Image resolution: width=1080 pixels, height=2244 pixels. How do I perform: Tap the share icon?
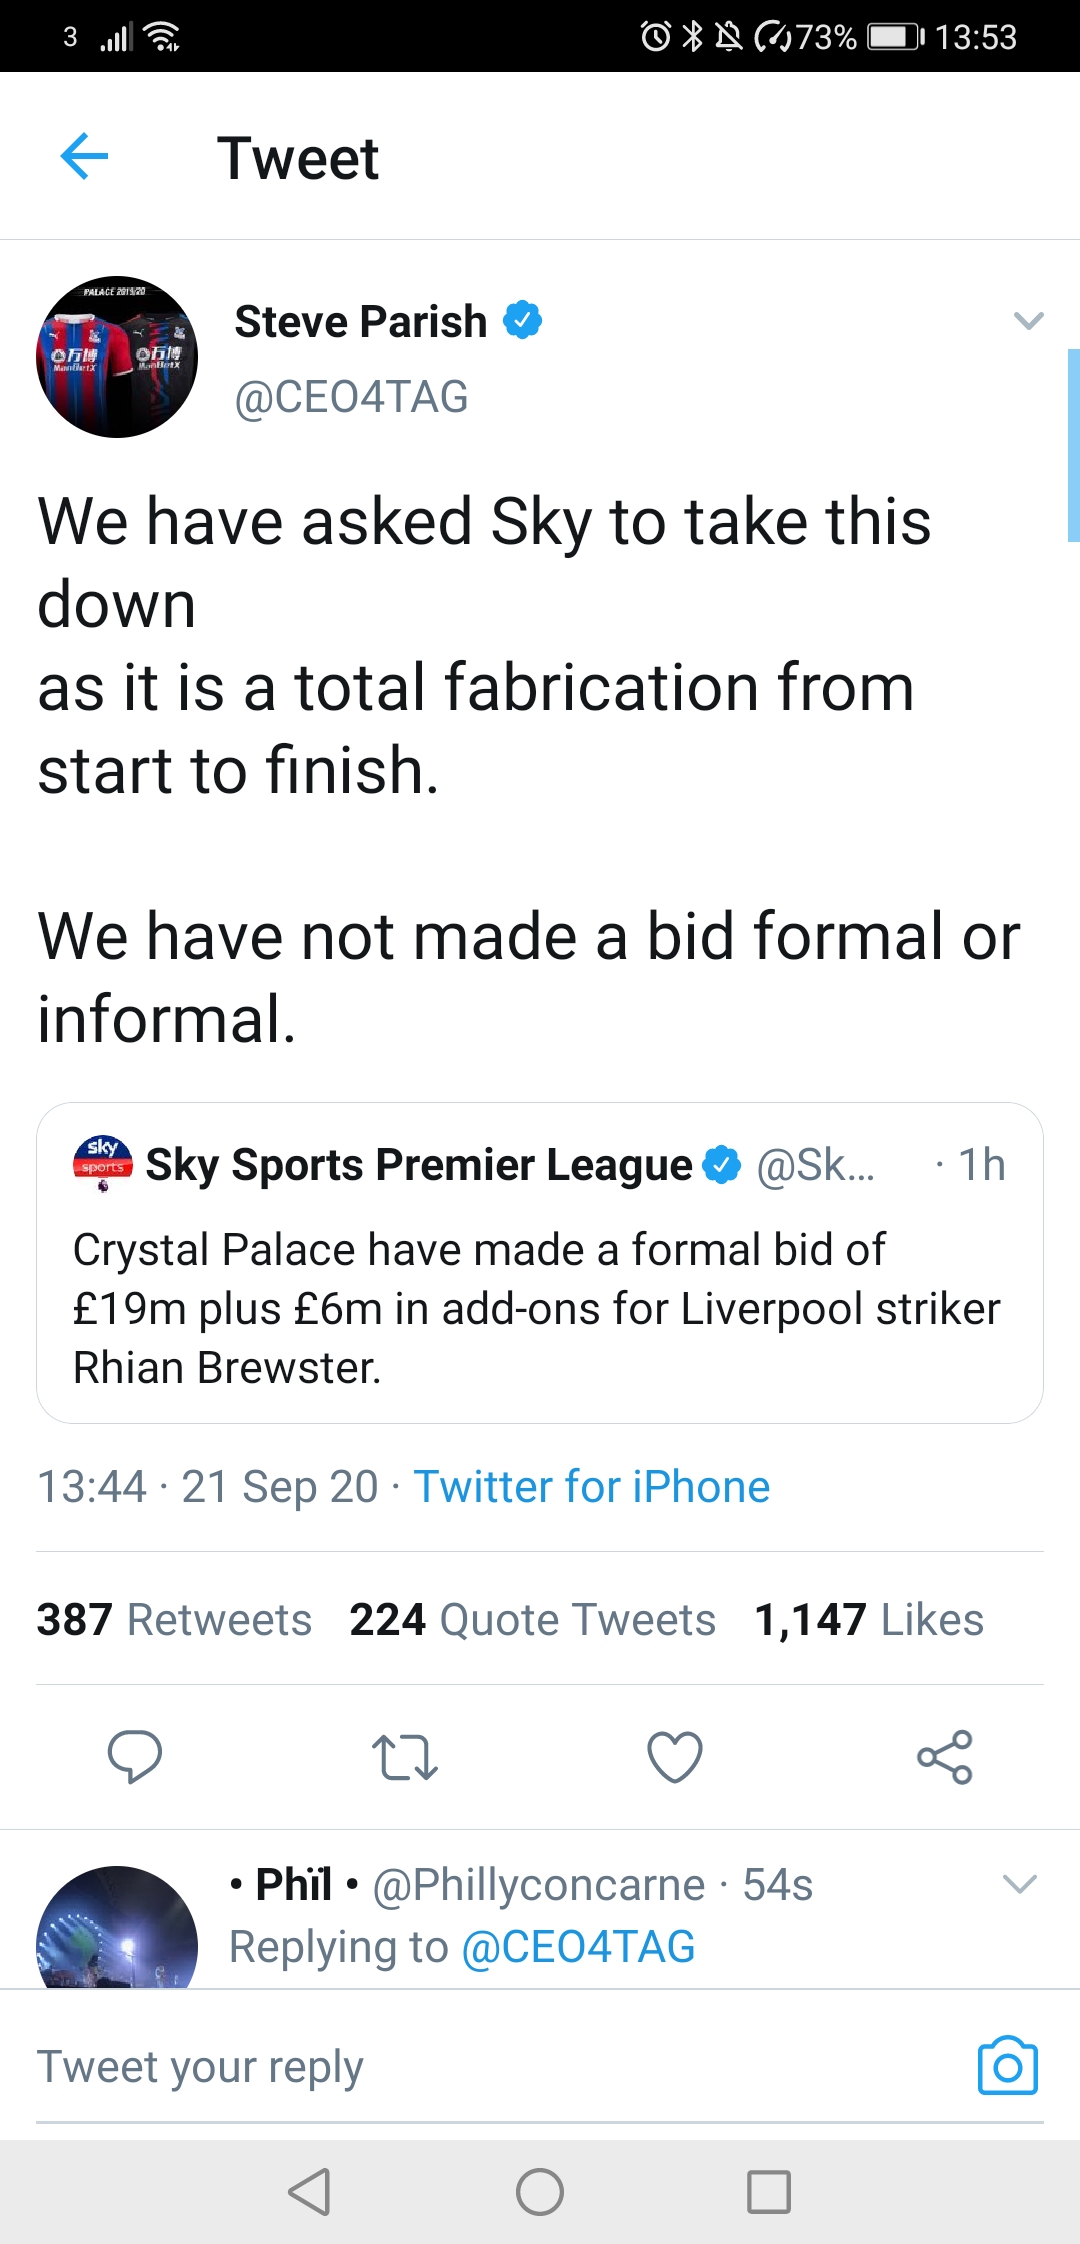(945, 1757)
